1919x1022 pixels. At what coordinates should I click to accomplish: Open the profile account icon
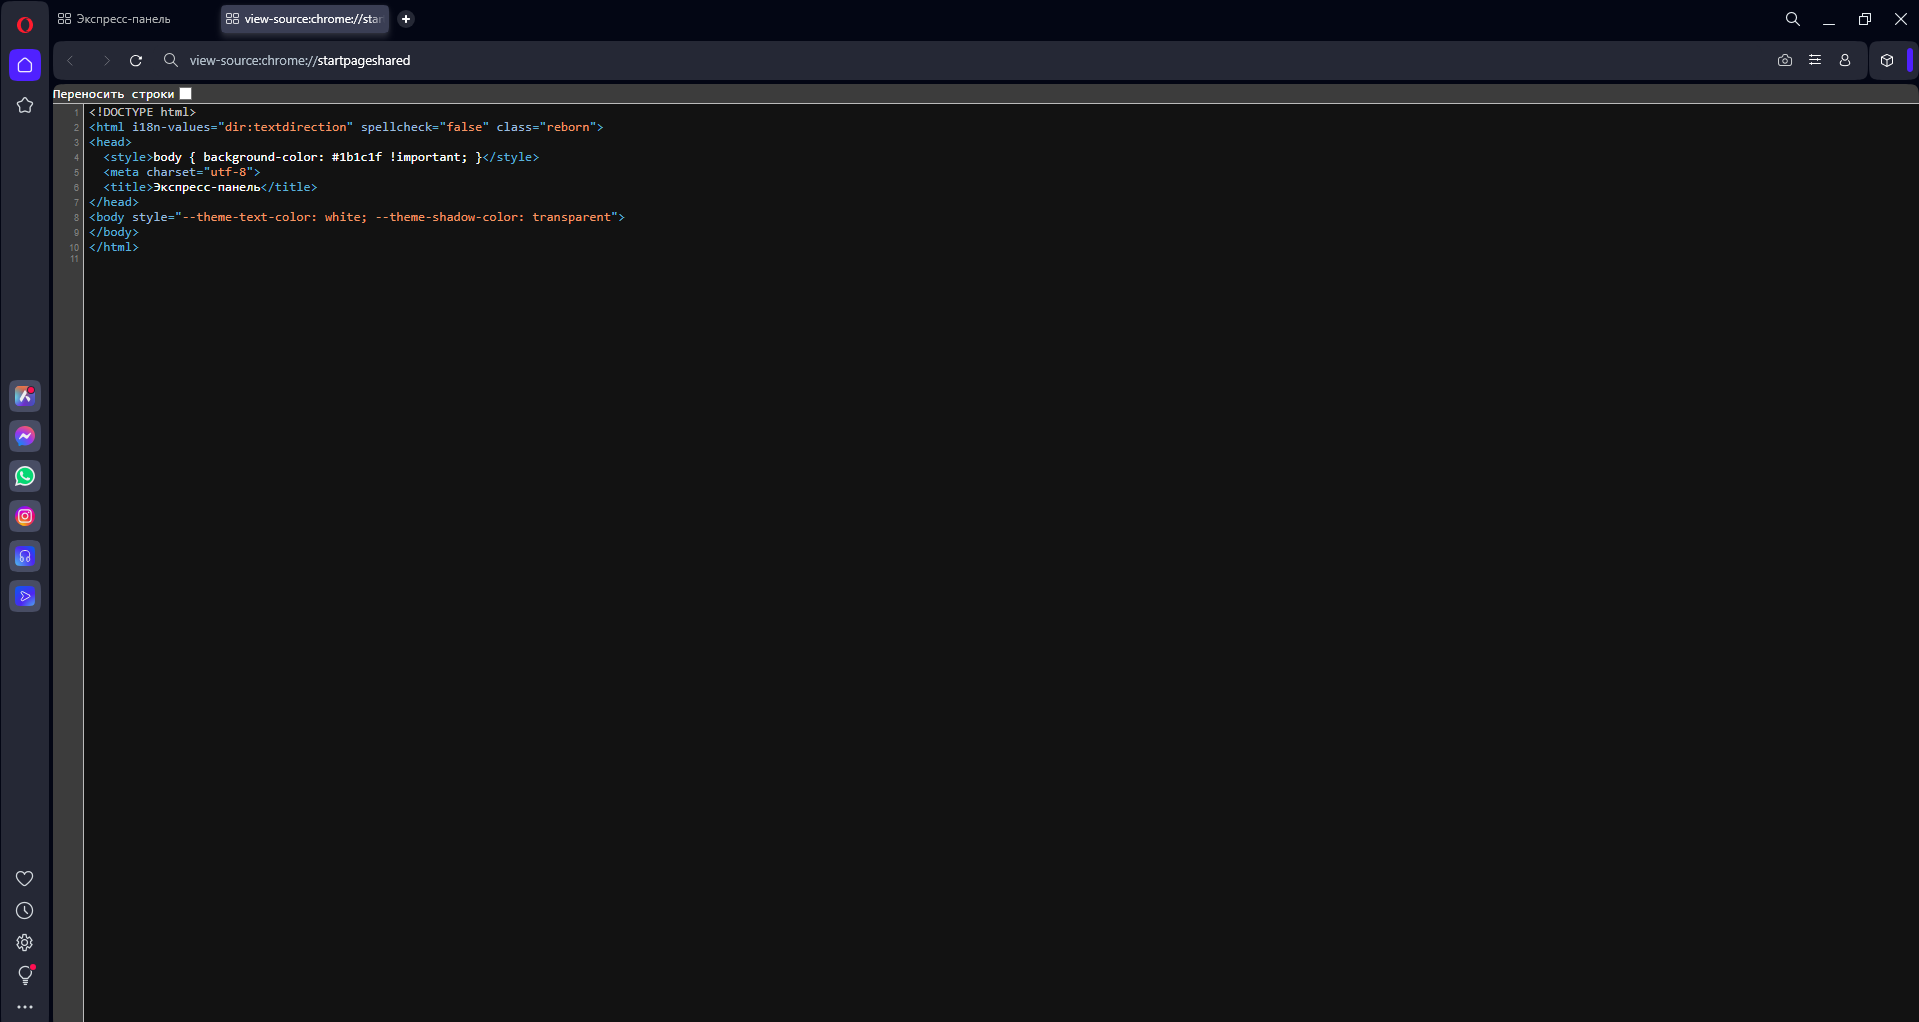click(1845, 61)
